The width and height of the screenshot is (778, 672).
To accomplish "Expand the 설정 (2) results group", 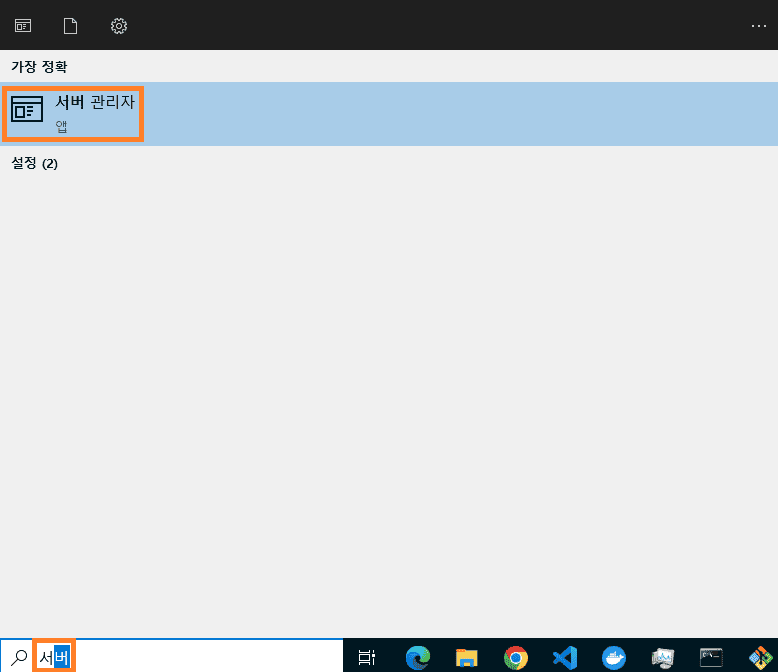I will tap(35, 163).
